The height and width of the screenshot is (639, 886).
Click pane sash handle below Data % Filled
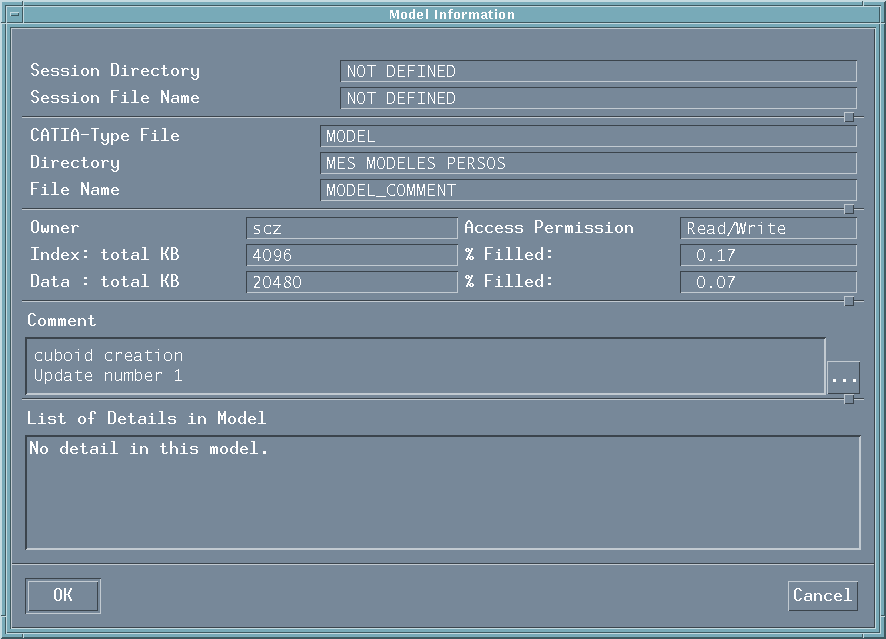click(x=849, y=301)
